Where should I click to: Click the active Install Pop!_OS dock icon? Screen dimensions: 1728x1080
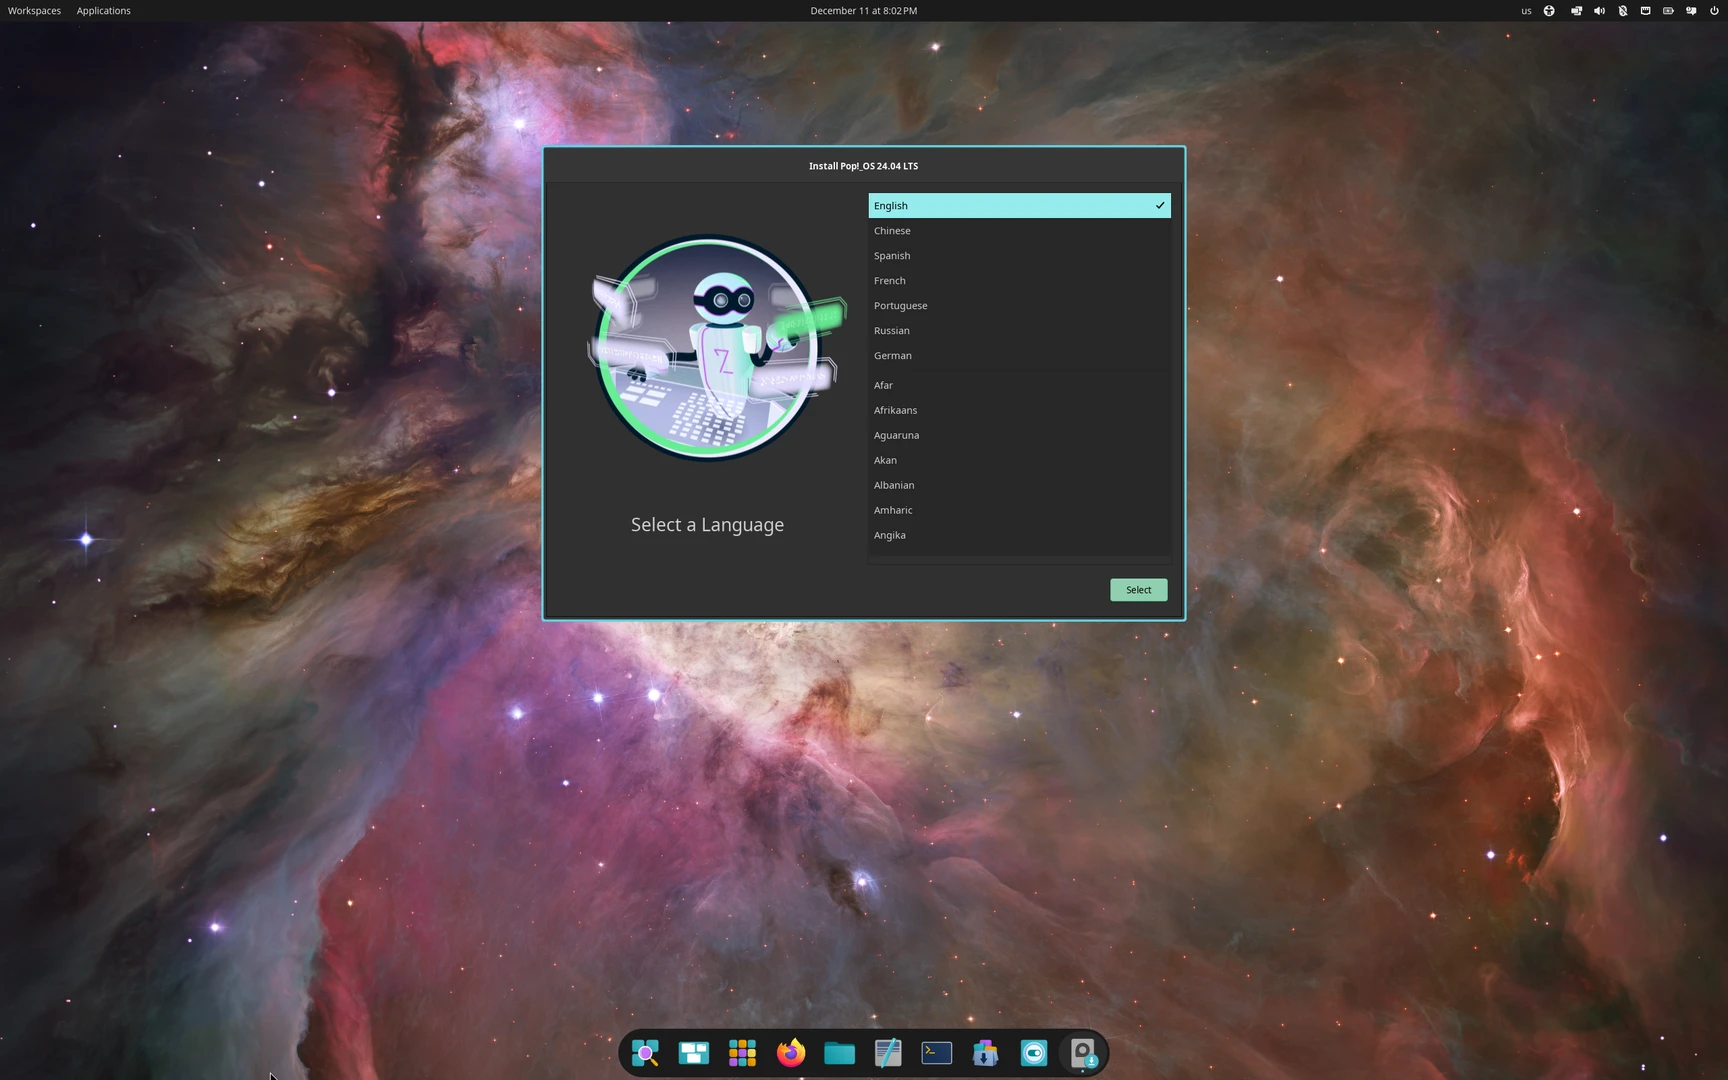click(x=1083, y=1052)
